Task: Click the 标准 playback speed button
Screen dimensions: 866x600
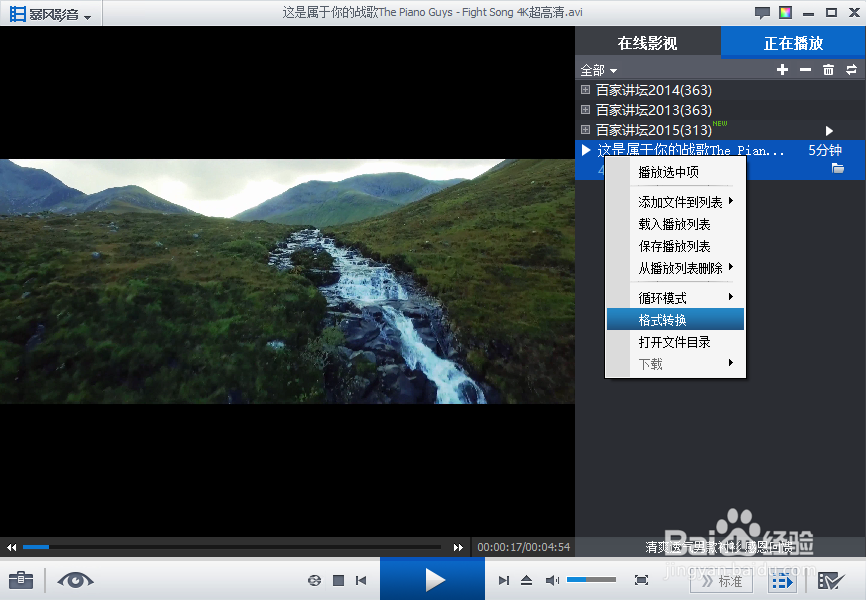Action: [721, 580]
